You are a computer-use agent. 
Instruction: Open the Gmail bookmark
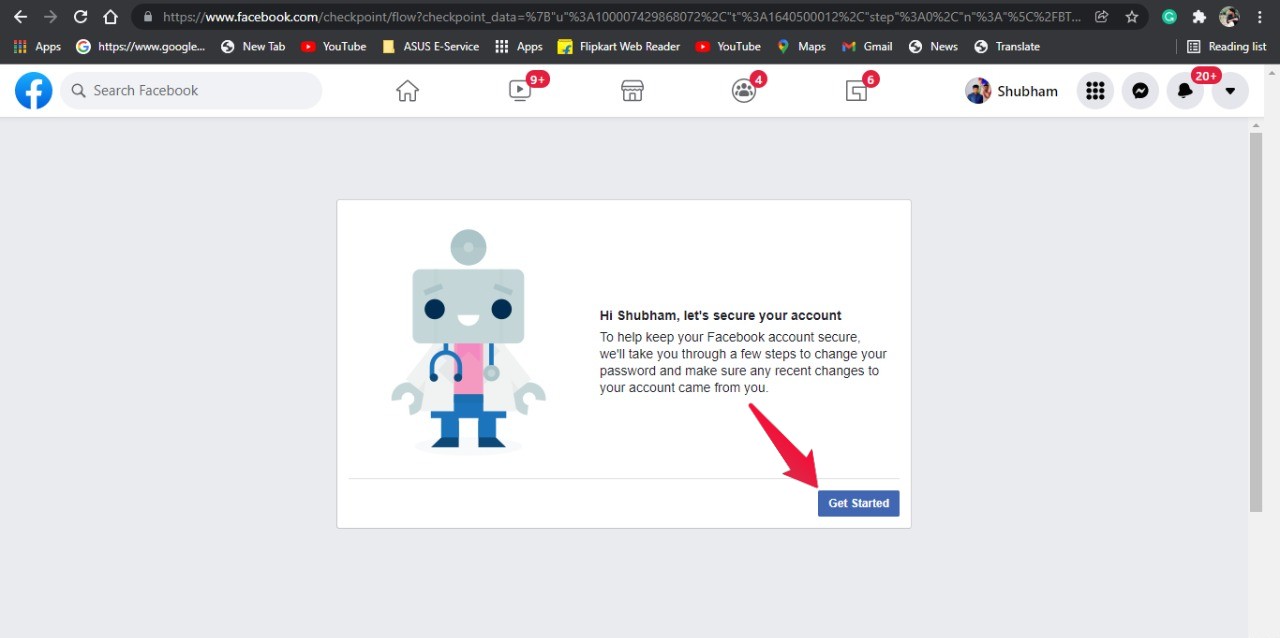867,46
